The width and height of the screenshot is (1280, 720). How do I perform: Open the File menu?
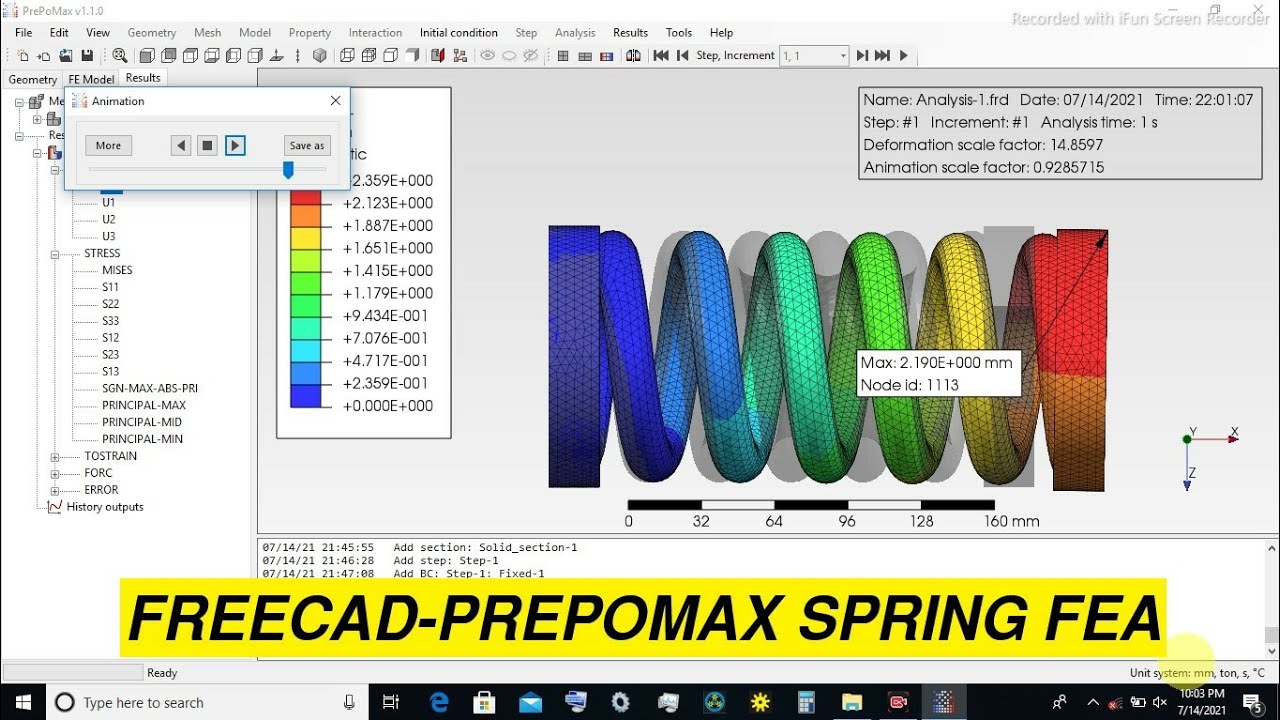pos(24,33)
